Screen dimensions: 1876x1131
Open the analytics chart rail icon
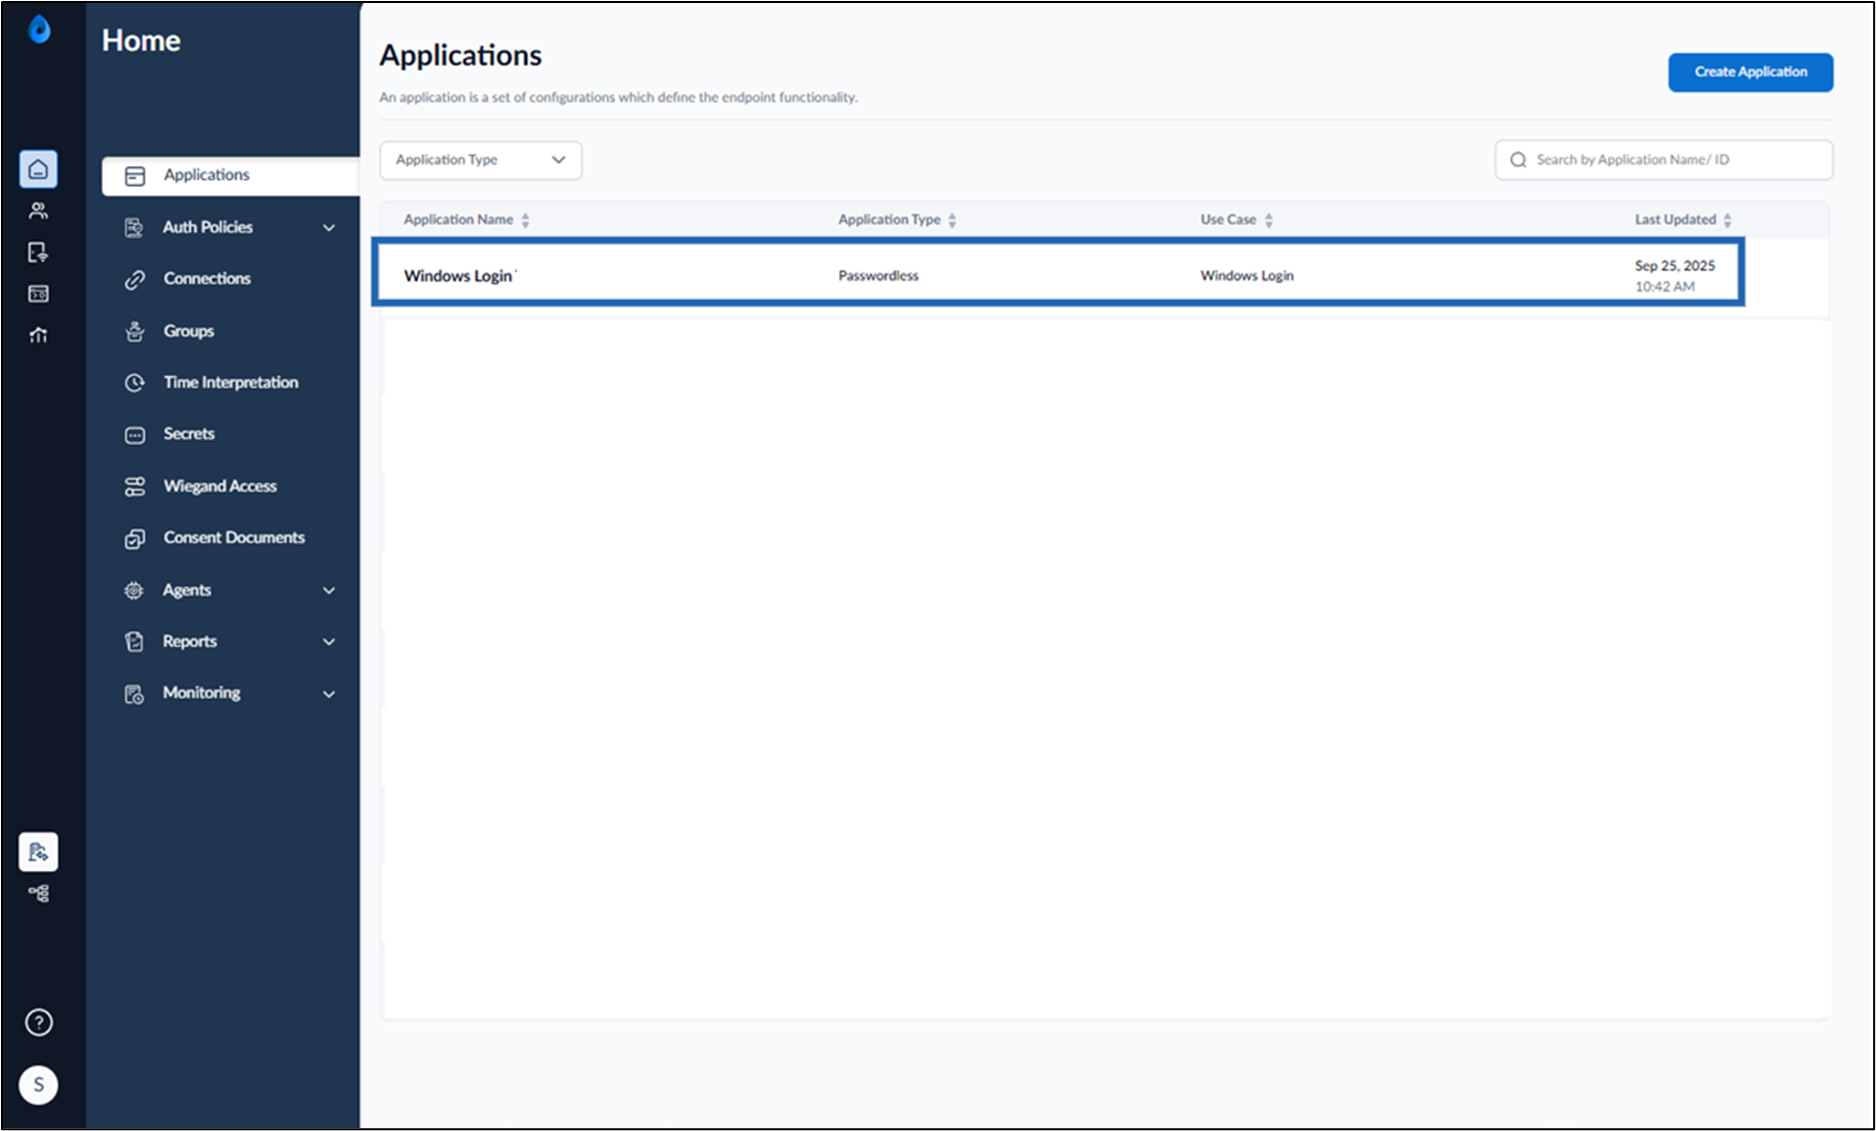tap(38, 335)
